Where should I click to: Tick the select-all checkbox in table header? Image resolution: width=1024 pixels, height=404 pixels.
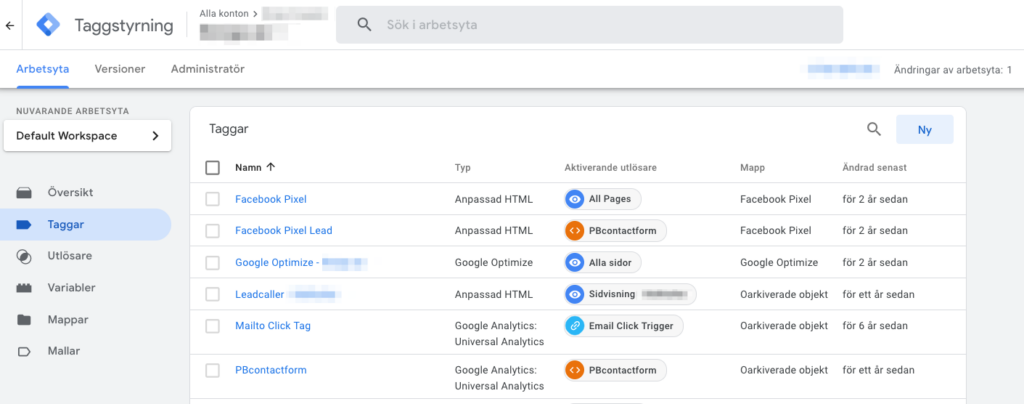click(212, 168)
